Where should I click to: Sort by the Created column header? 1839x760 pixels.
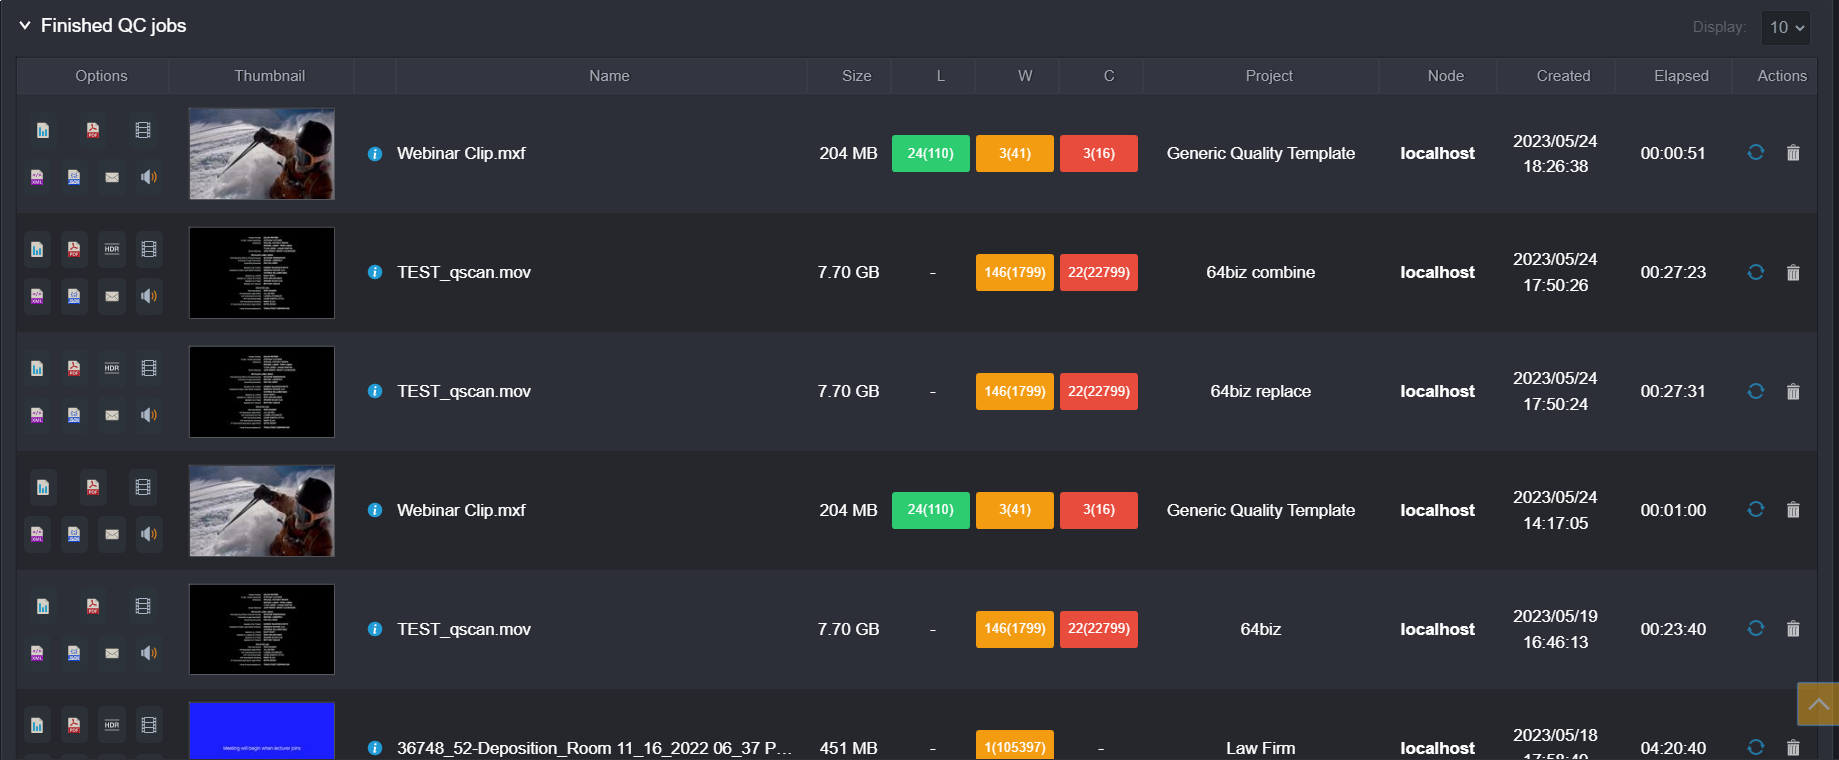(x=1563, y=76)
